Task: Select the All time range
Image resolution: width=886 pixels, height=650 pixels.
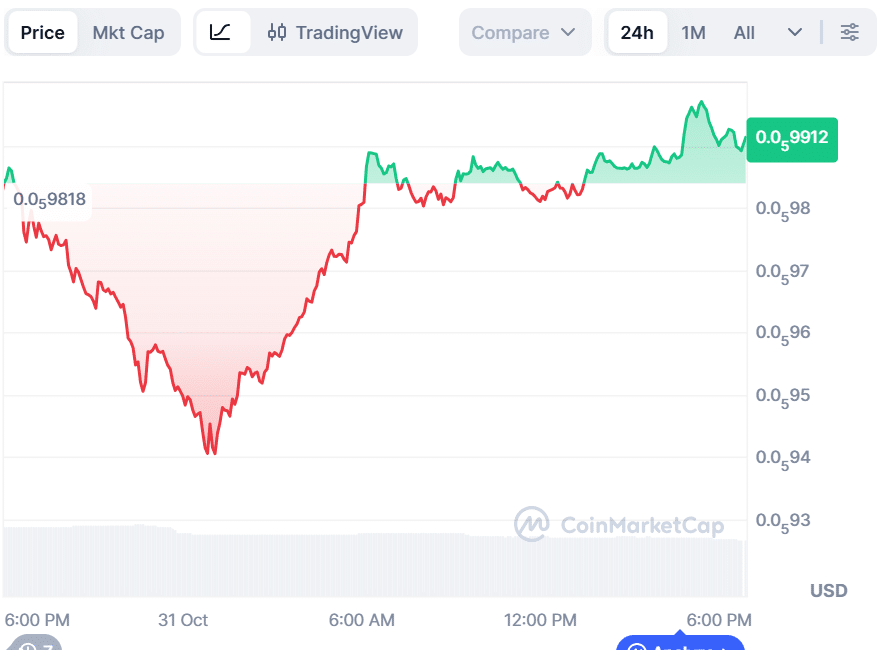Action: pyautogui.click(x=744, y=33)
